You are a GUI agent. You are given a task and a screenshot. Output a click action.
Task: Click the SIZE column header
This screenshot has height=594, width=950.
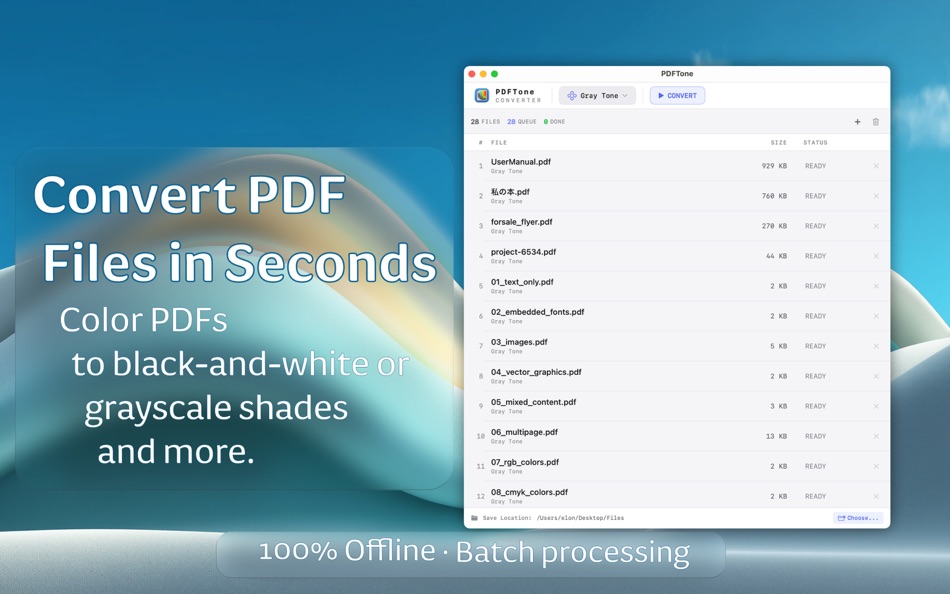pyautogui.click(x=779, y=142)
